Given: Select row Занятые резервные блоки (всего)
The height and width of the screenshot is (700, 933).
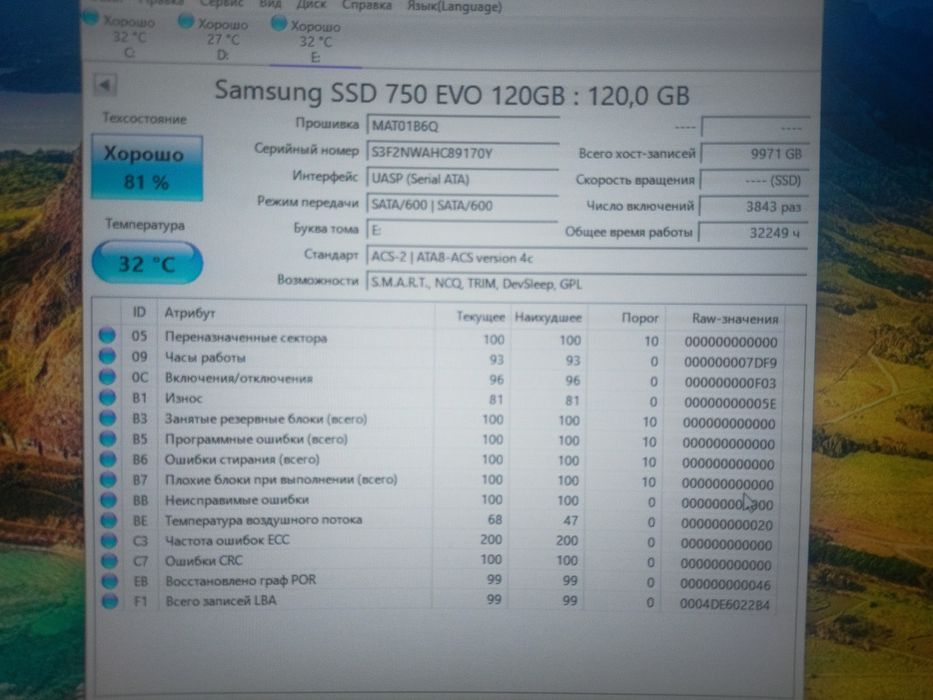Looking at the screenshot, I should pyautogui.click(x=439, y=420).
